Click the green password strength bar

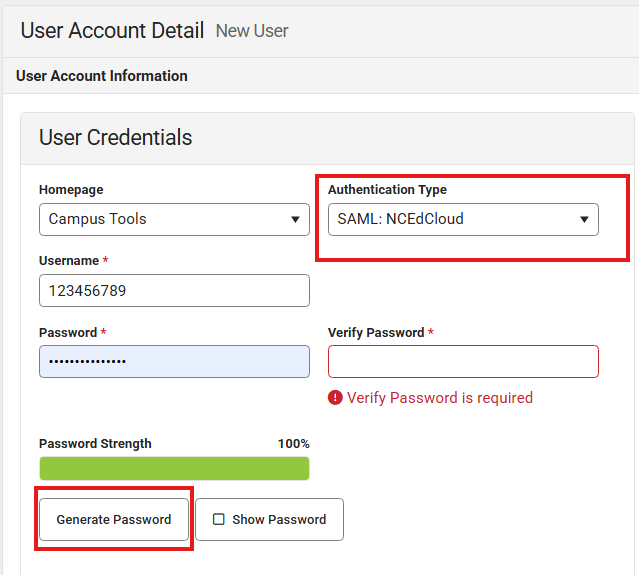[x=174, y=468]
